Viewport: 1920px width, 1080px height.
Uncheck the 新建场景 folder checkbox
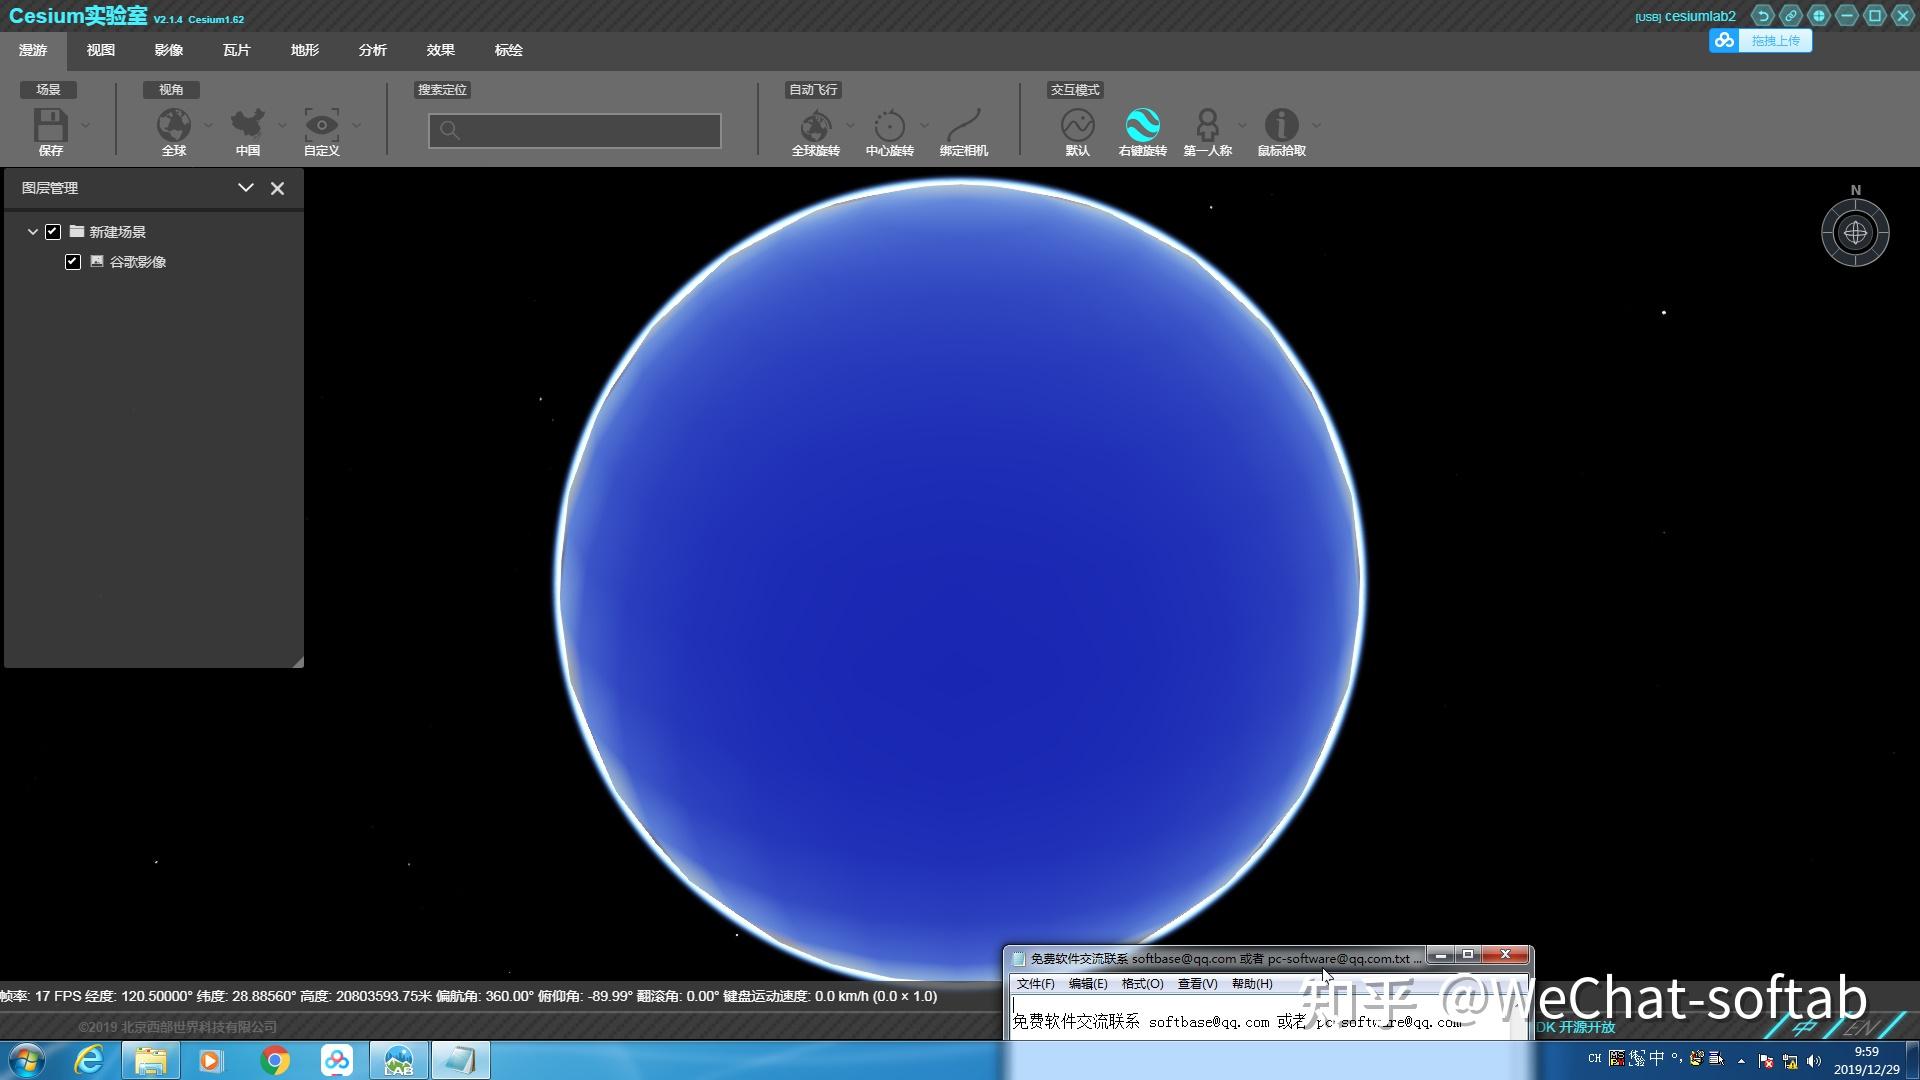(x=53, y=232)
